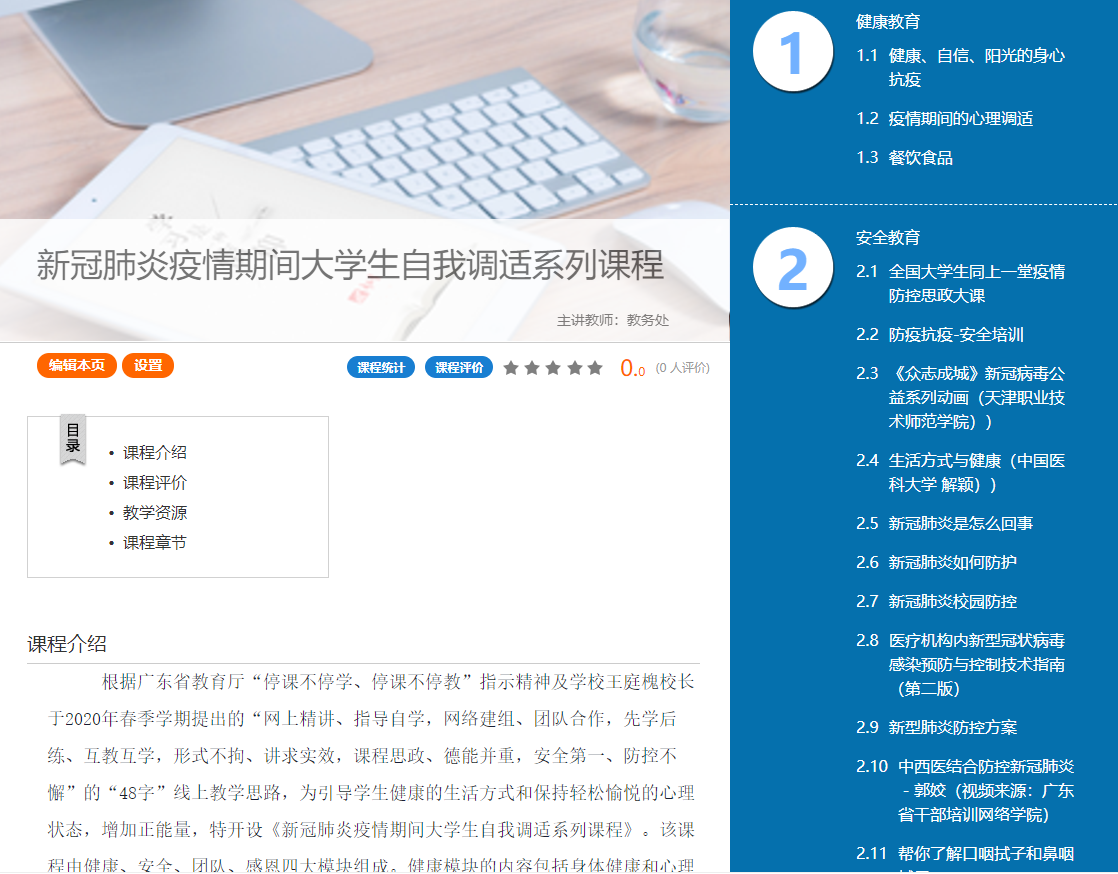1118x874 pixels.
Task: Jump to 课程介绍 in the contents list
Action: pos(155,453)
